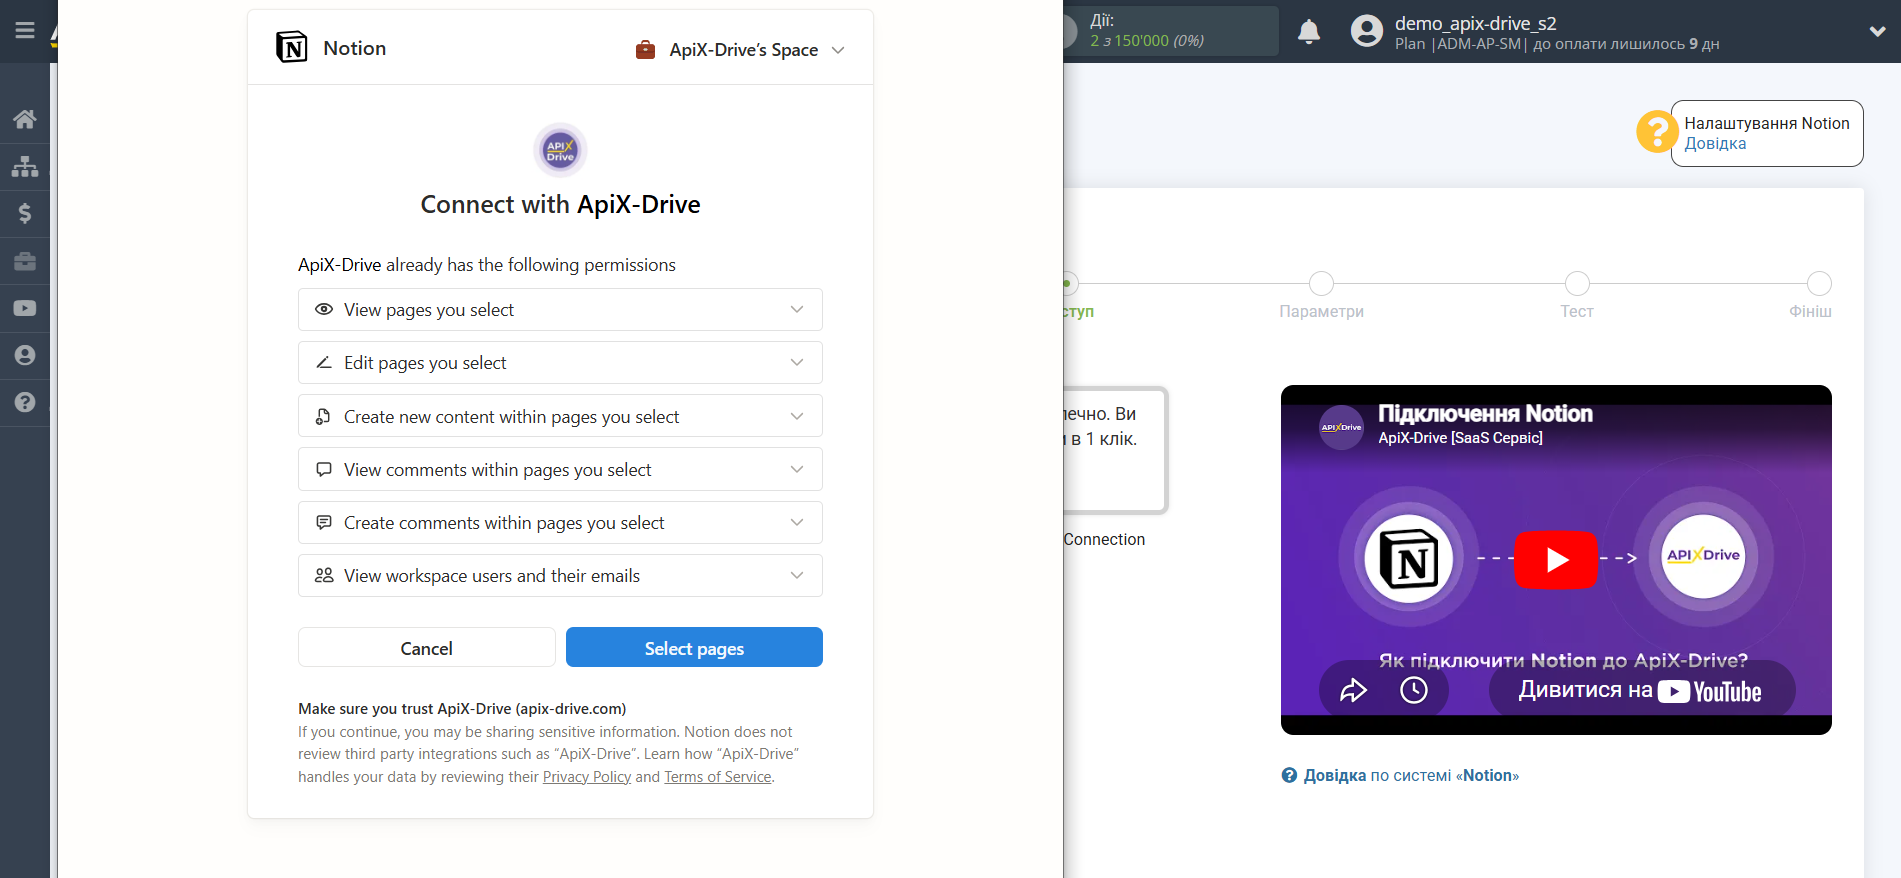Image resolution: width=1901 pixels, height=878 pixels.
Task: Click the Cancel button
Action: pyautogui.click(x=427, y=648)
